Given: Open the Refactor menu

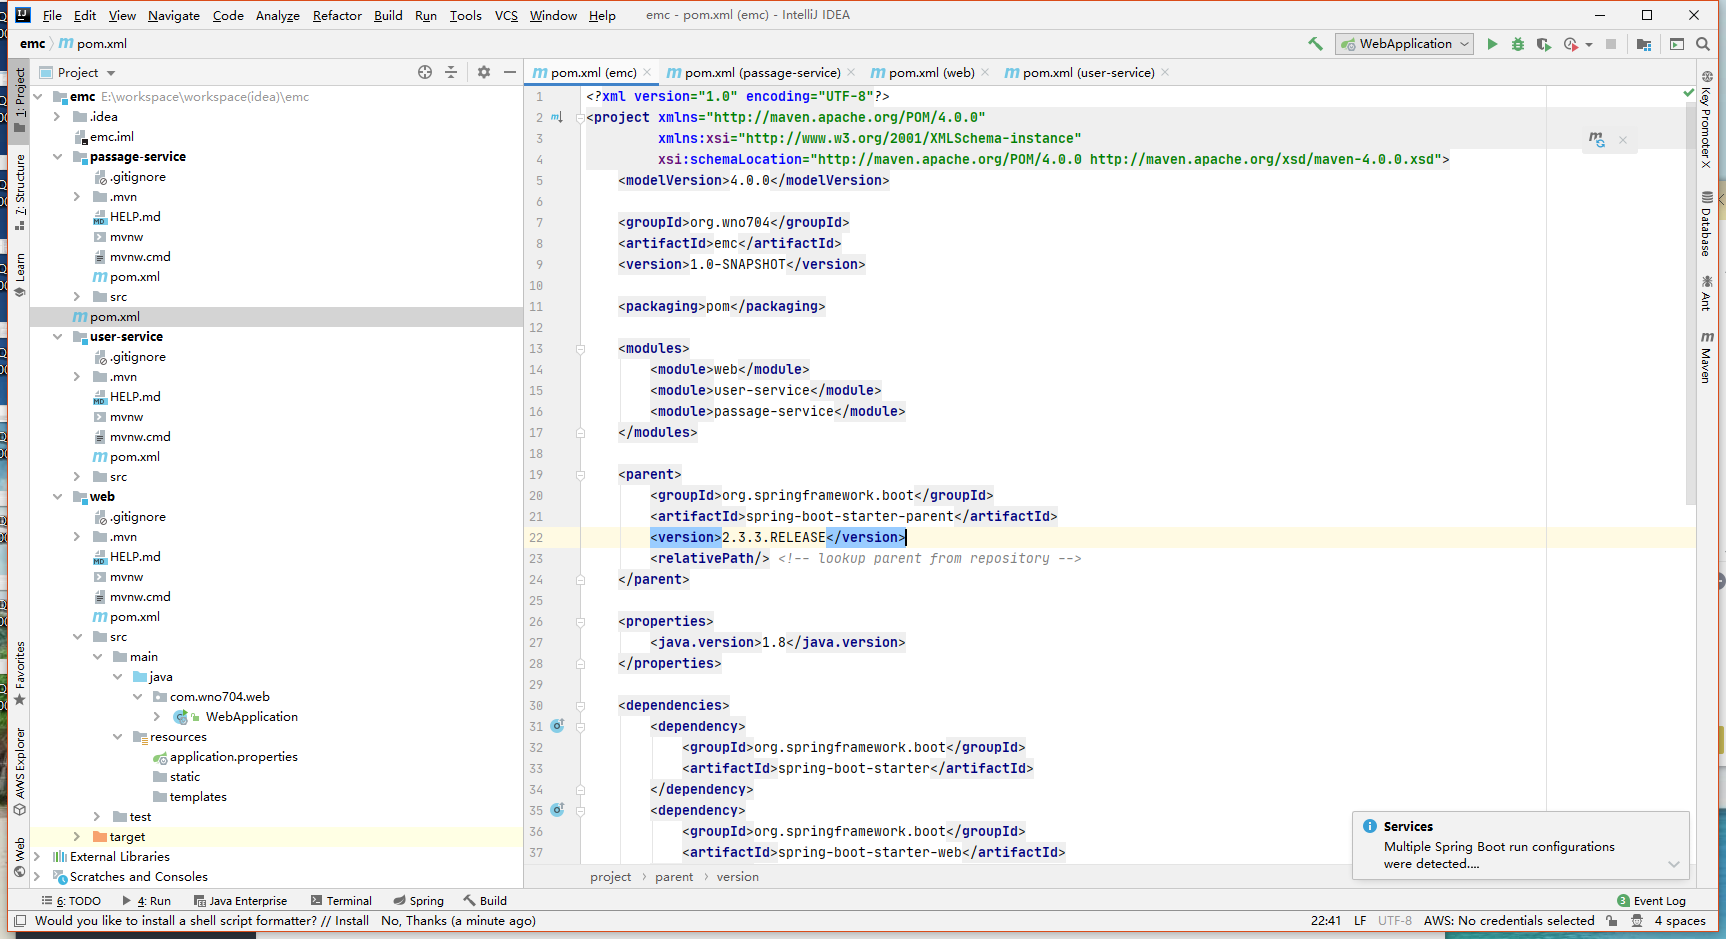Looking at the screenshot, I should pyautogui.click(x=337, y=16).
